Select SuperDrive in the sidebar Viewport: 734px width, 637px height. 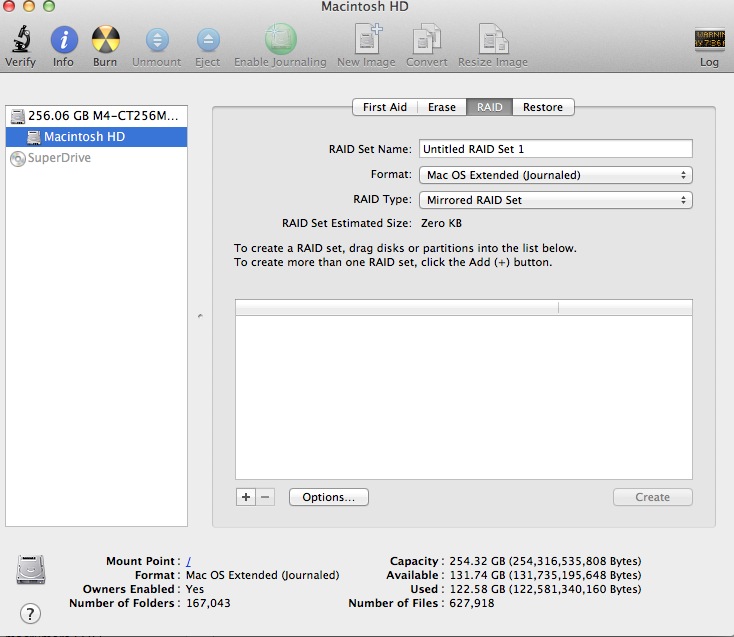pyautogui.click(x=96, y=158)
